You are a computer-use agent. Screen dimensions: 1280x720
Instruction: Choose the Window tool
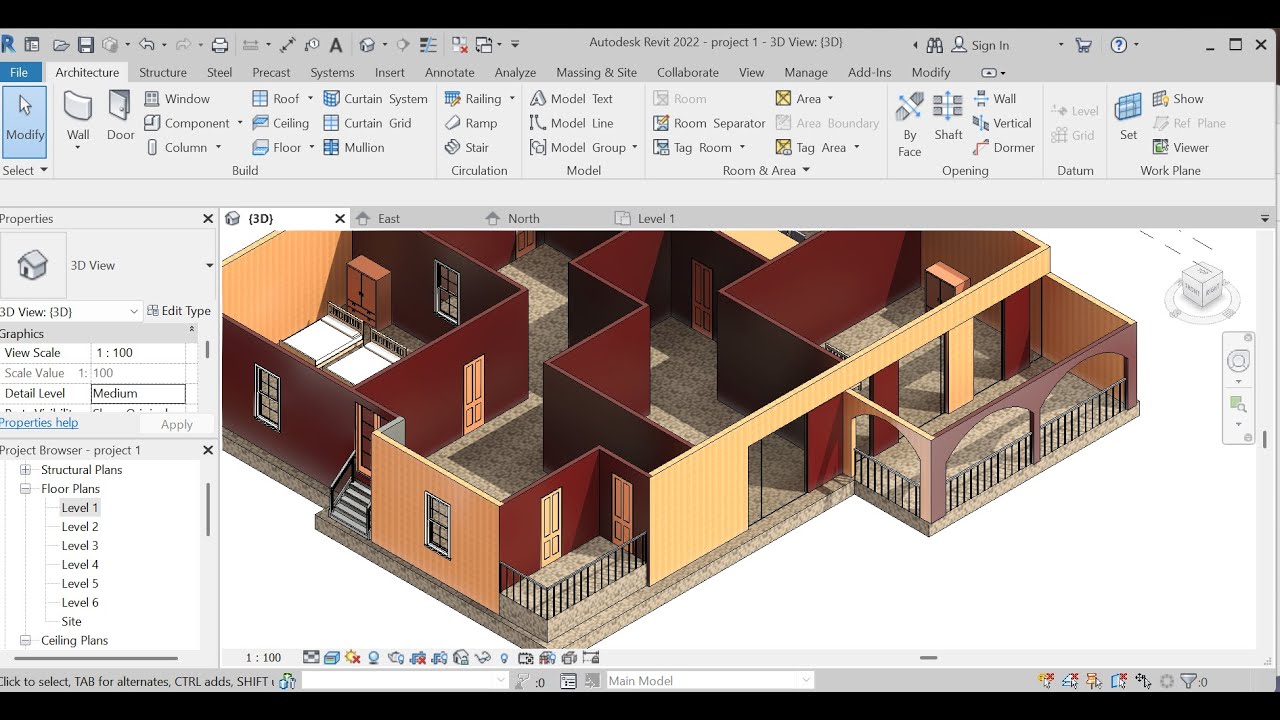177,99
